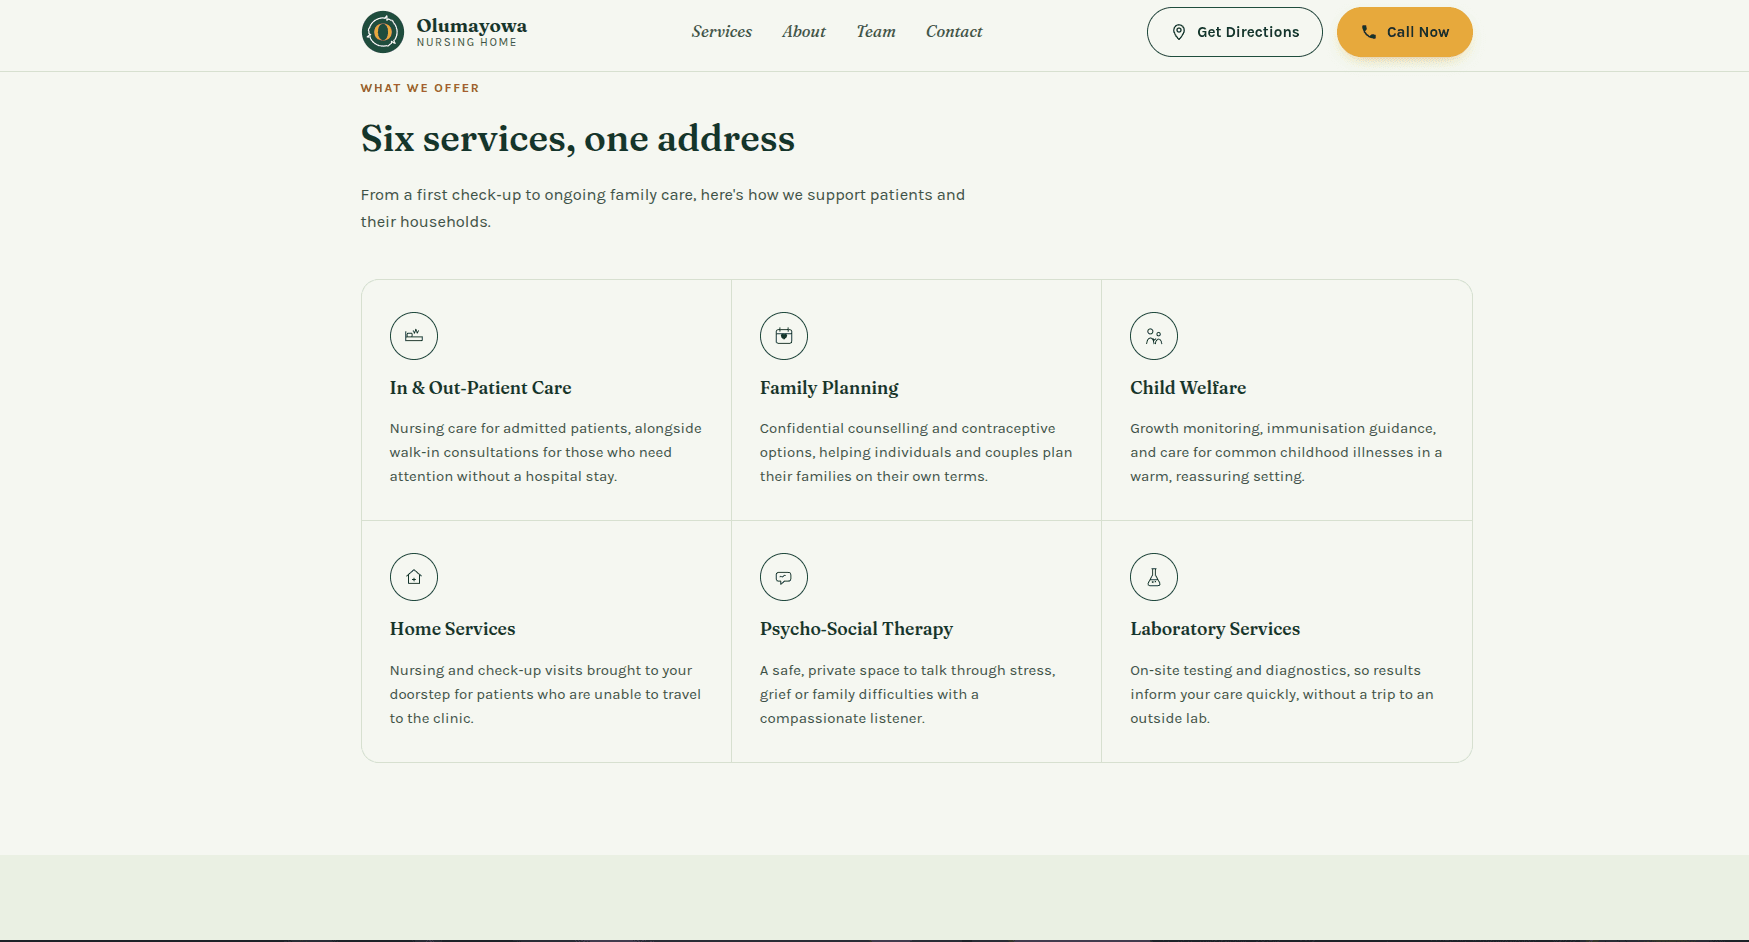1749x942 pixels.
Task: Open the About nav link
Action: [803, 32]
